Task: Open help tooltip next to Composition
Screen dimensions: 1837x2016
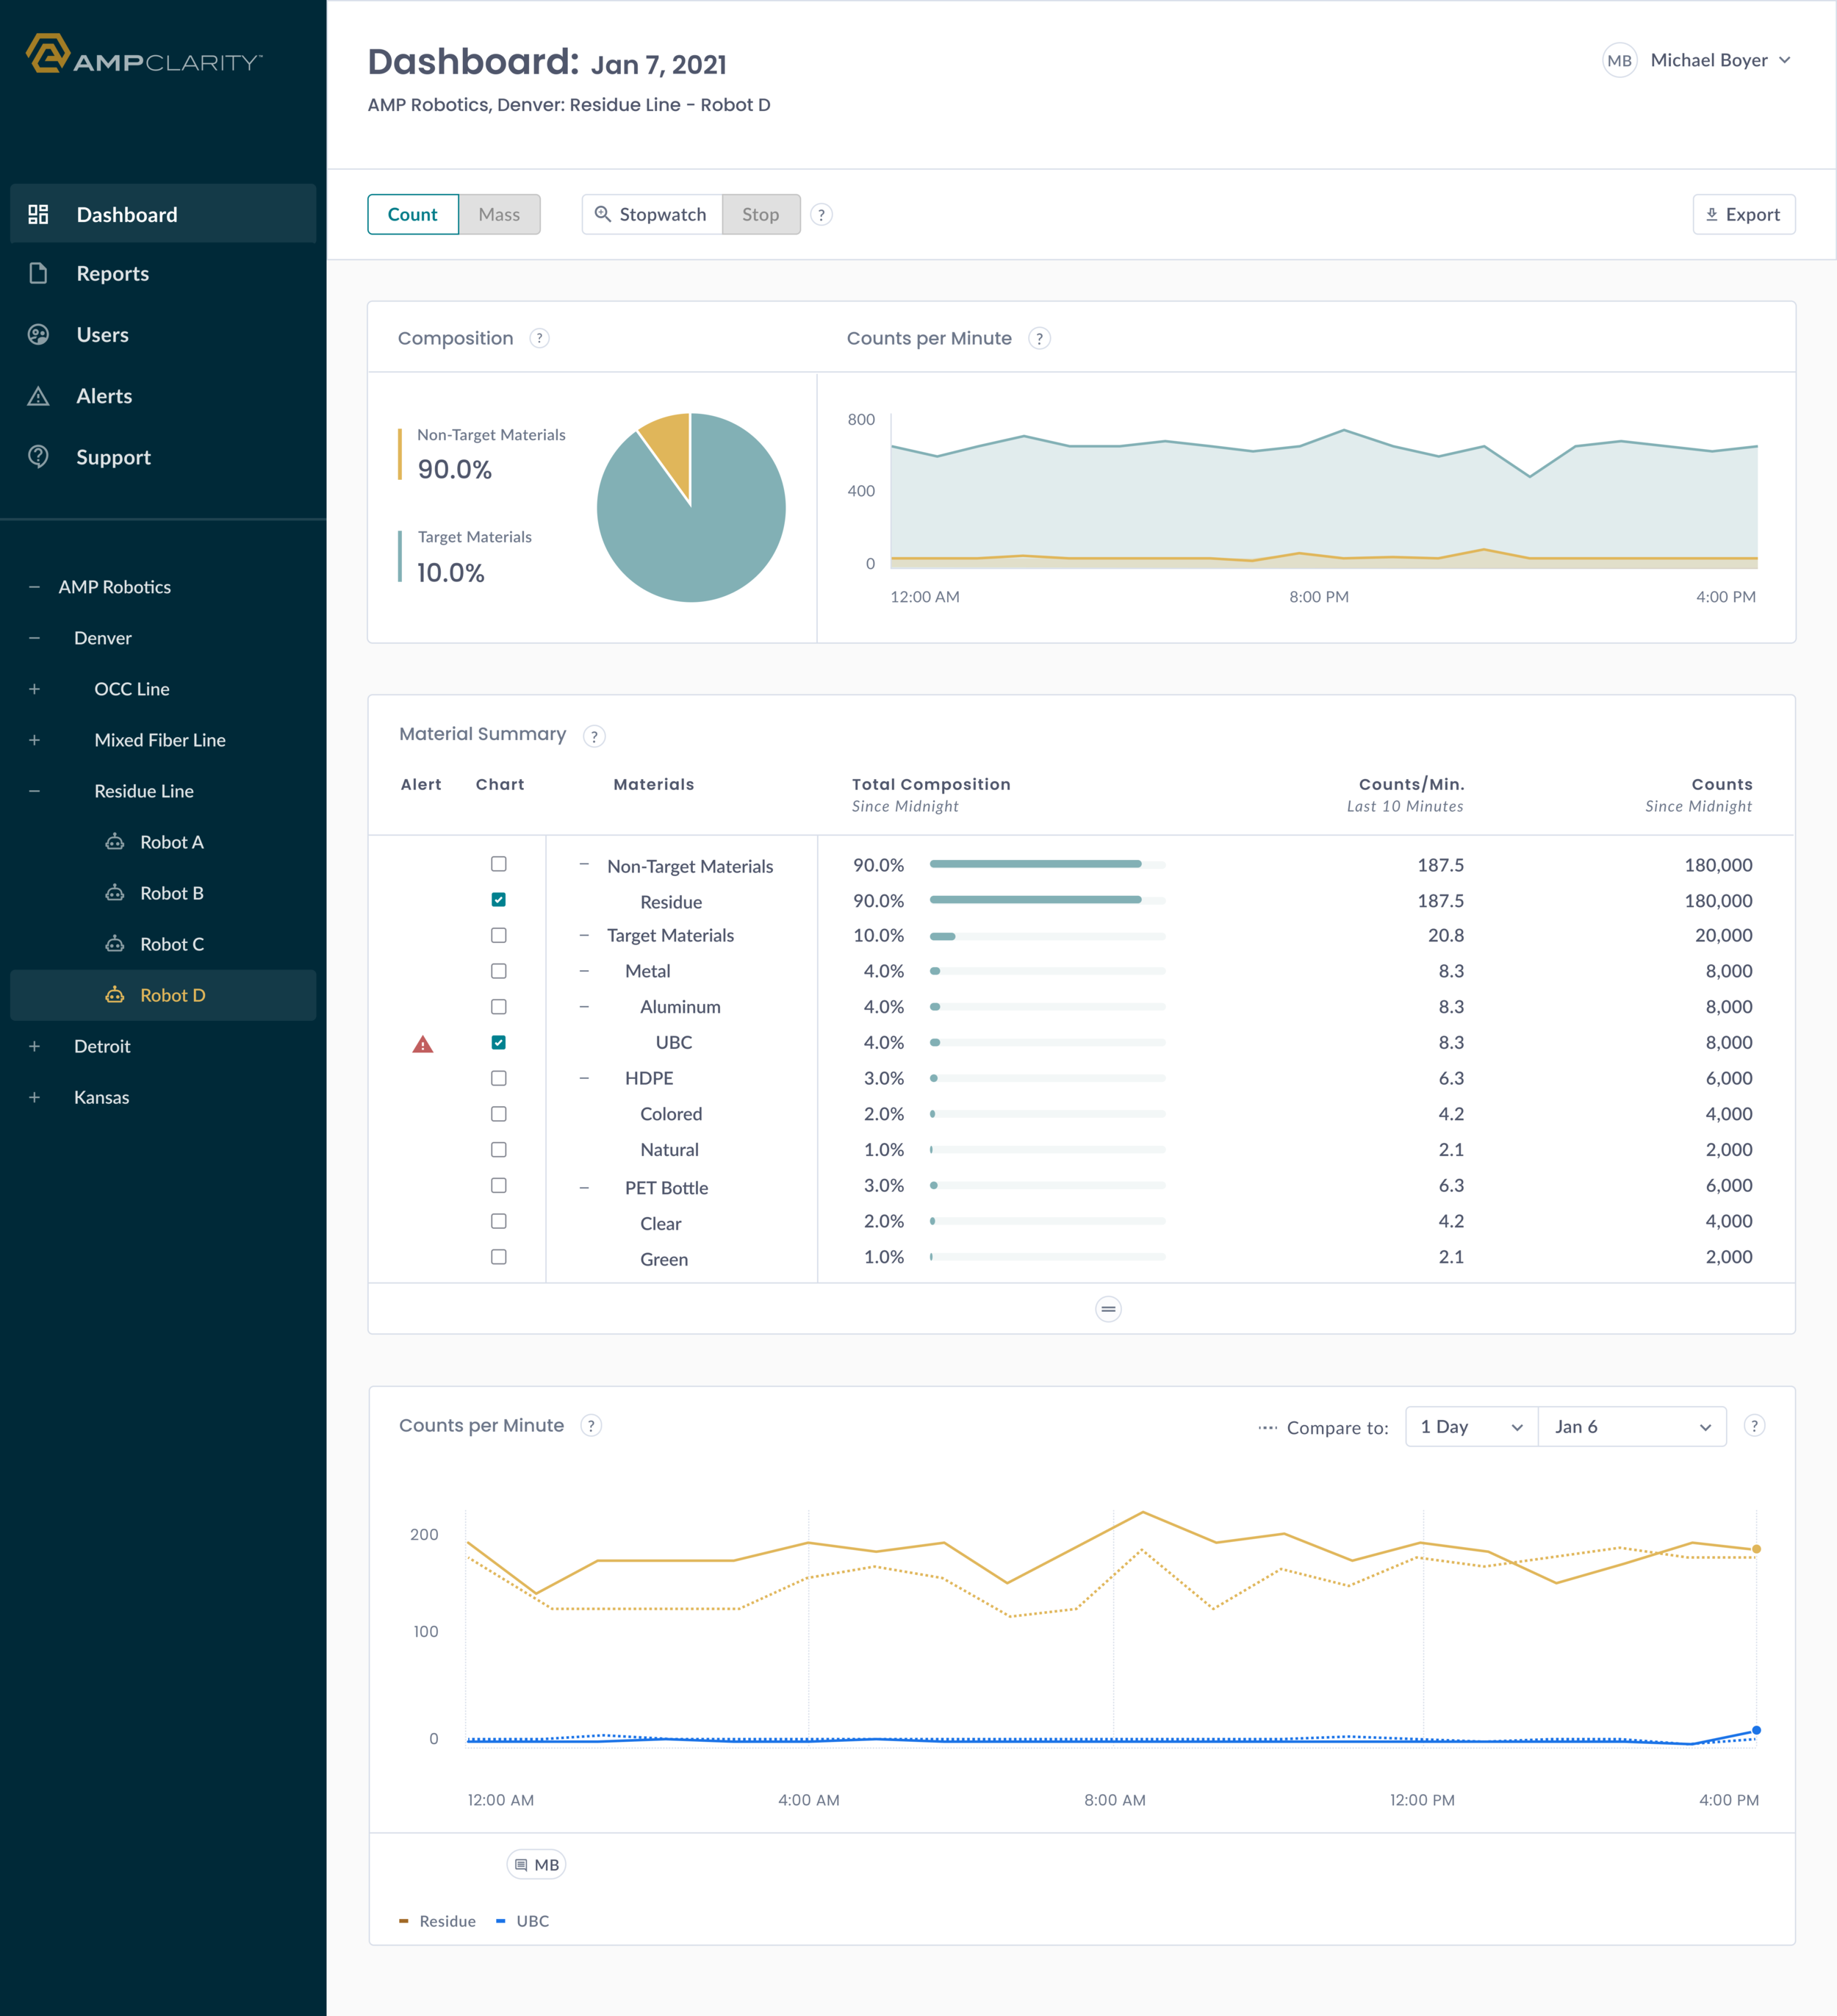Action: point(539,338)
